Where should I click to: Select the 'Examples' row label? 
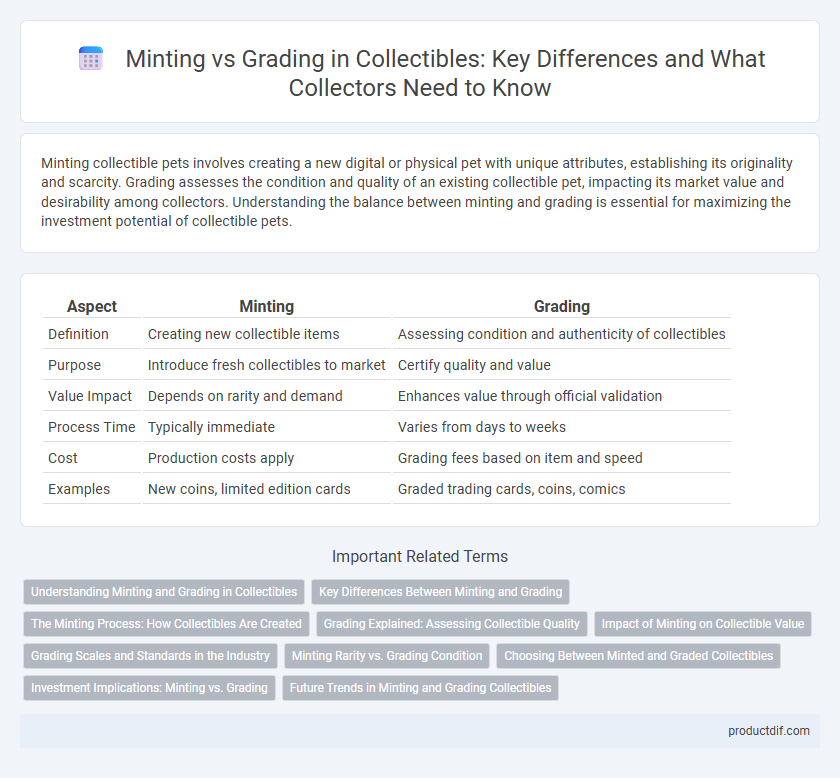click(79, 489)
